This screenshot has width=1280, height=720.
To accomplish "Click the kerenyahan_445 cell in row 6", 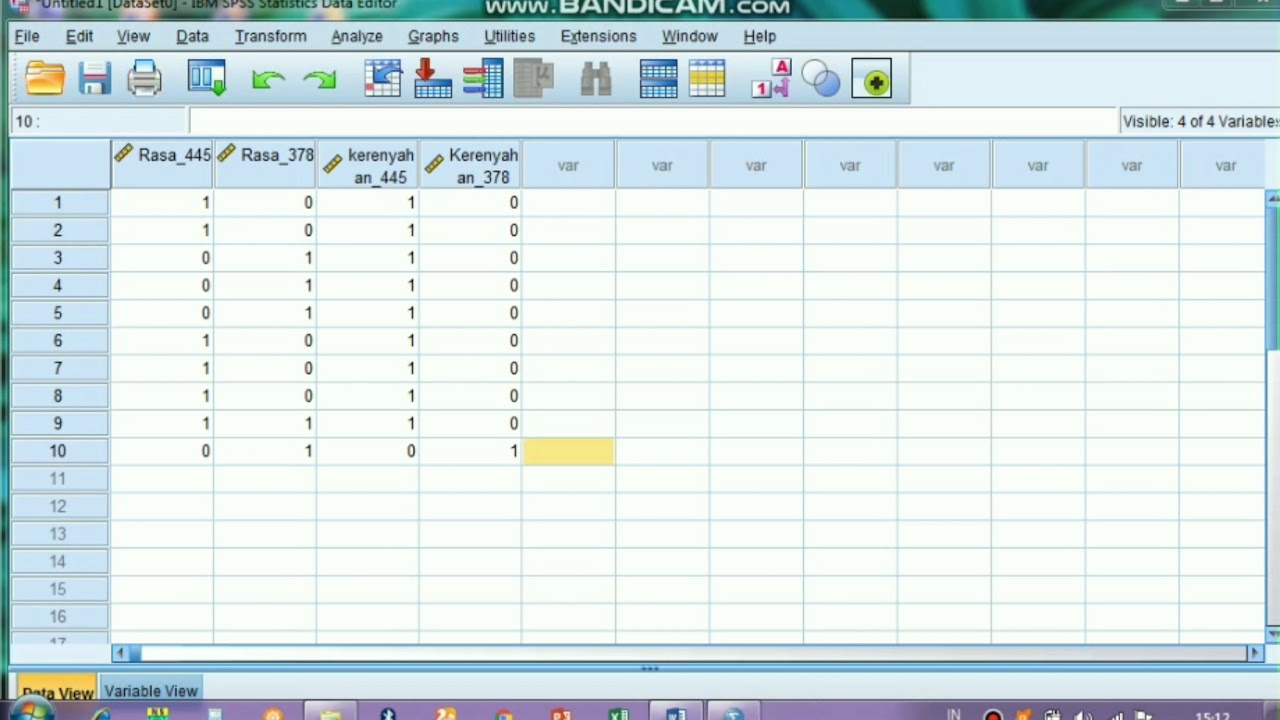I will [368, 341].
